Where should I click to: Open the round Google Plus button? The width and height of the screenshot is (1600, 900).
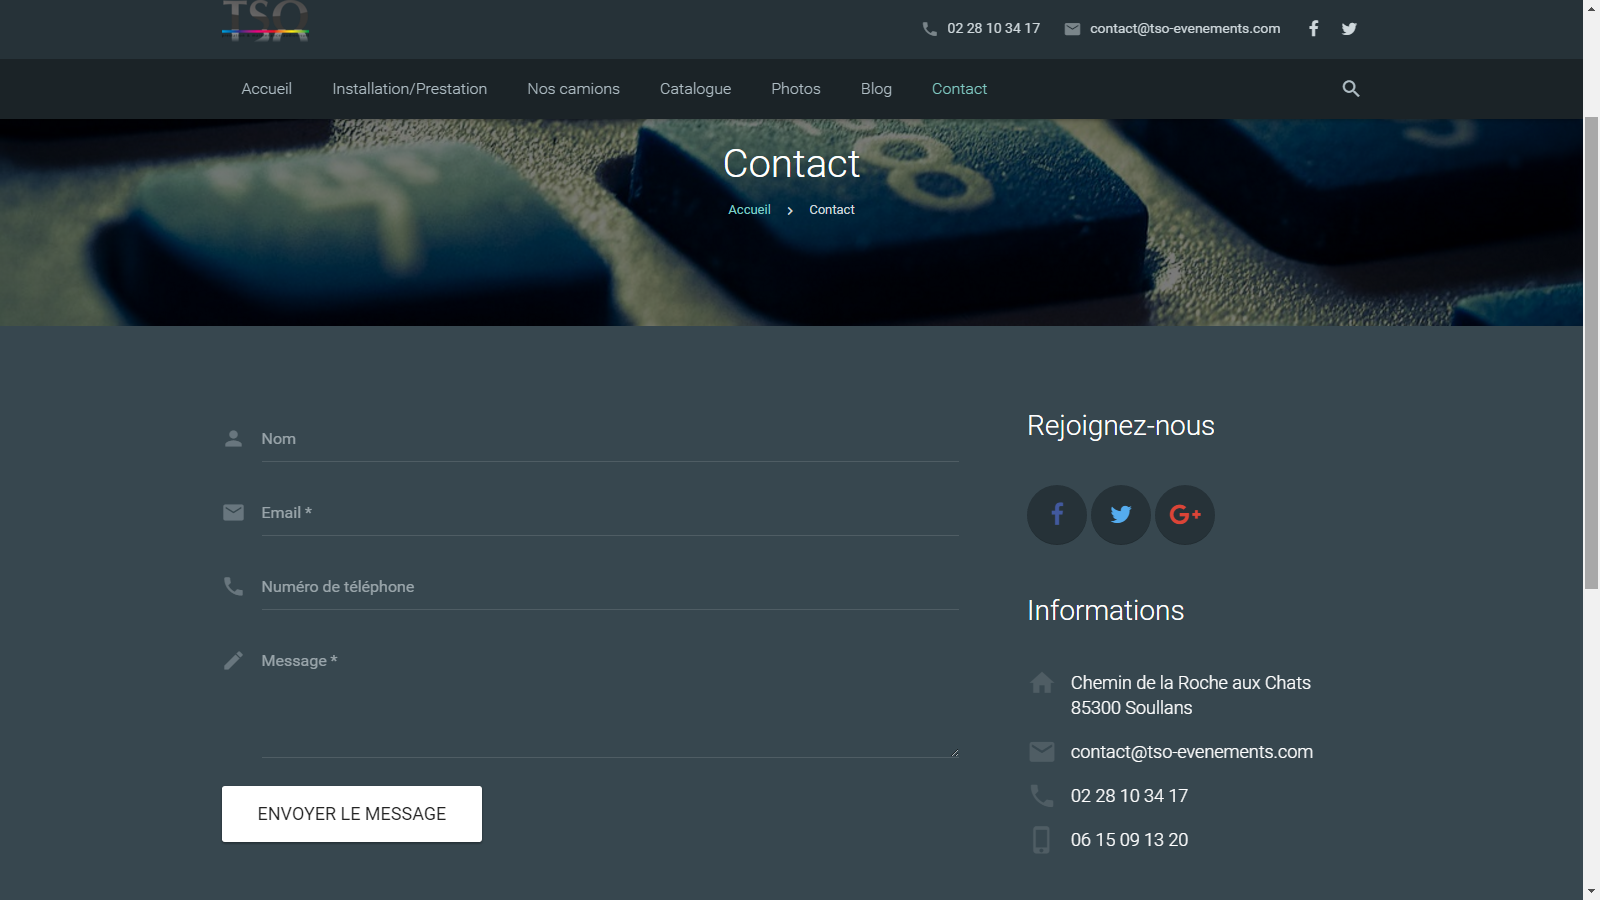[x=1184, y=515]
